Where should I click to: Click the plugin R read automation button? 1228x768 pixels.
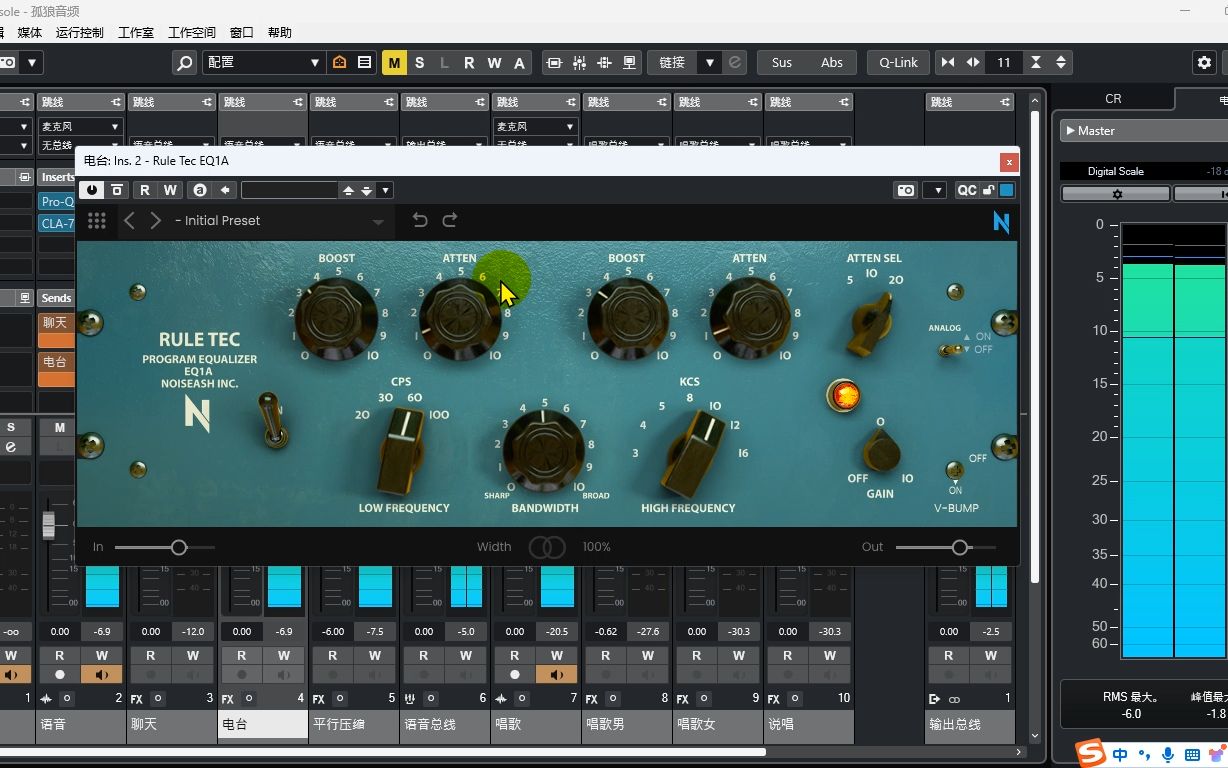coord(145,190)
